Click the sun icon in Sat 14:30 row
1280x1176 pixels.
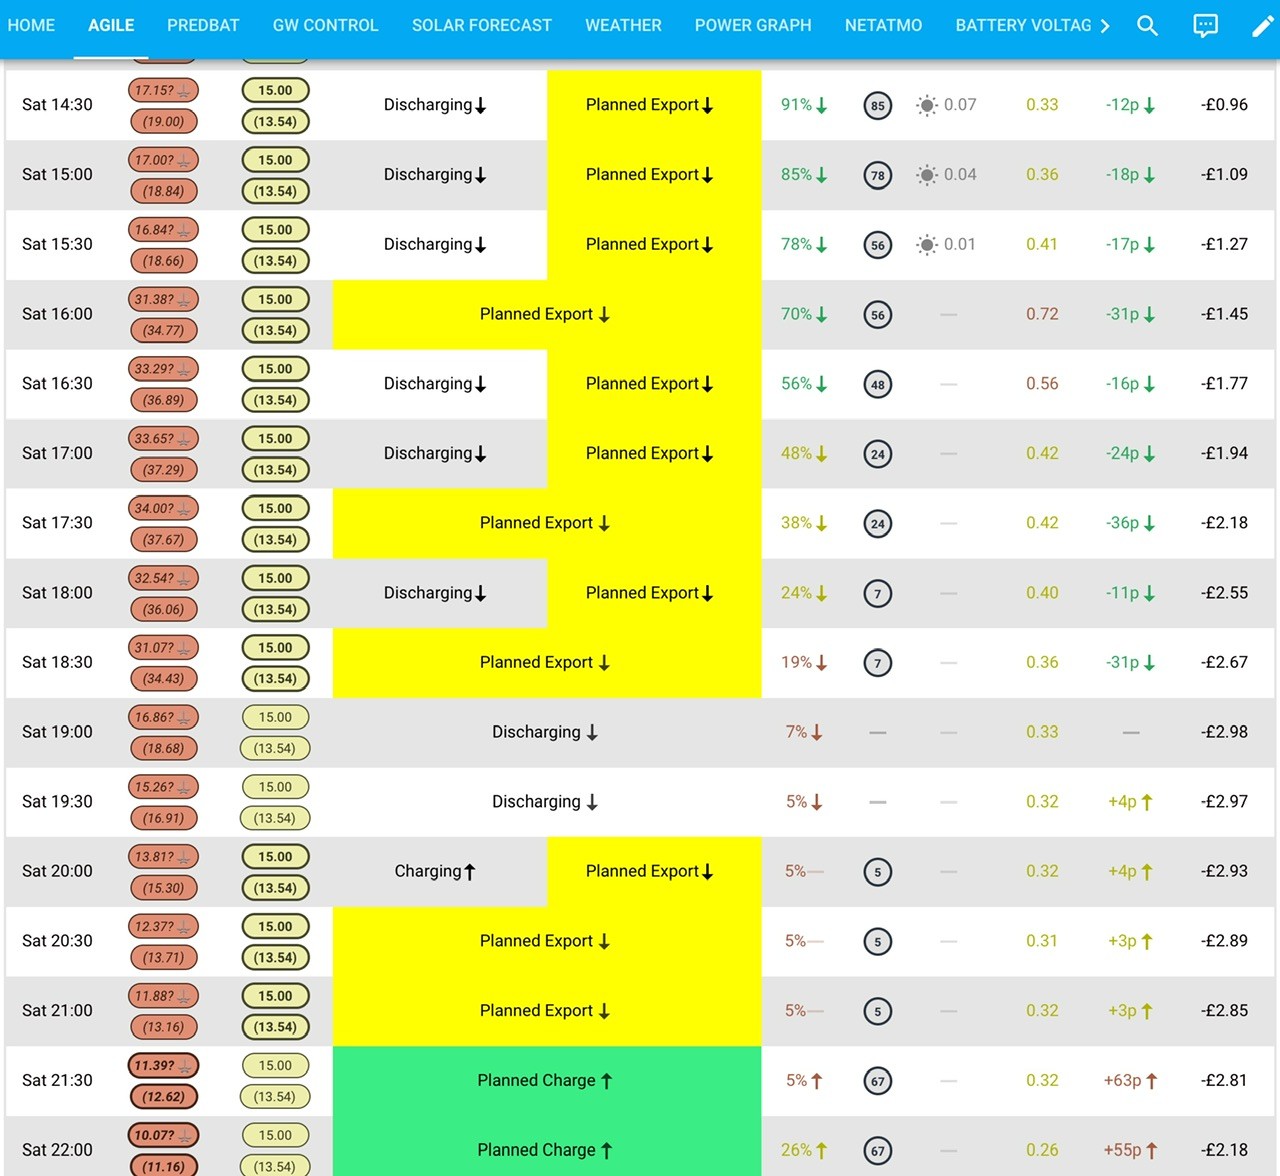coord(927,105)
